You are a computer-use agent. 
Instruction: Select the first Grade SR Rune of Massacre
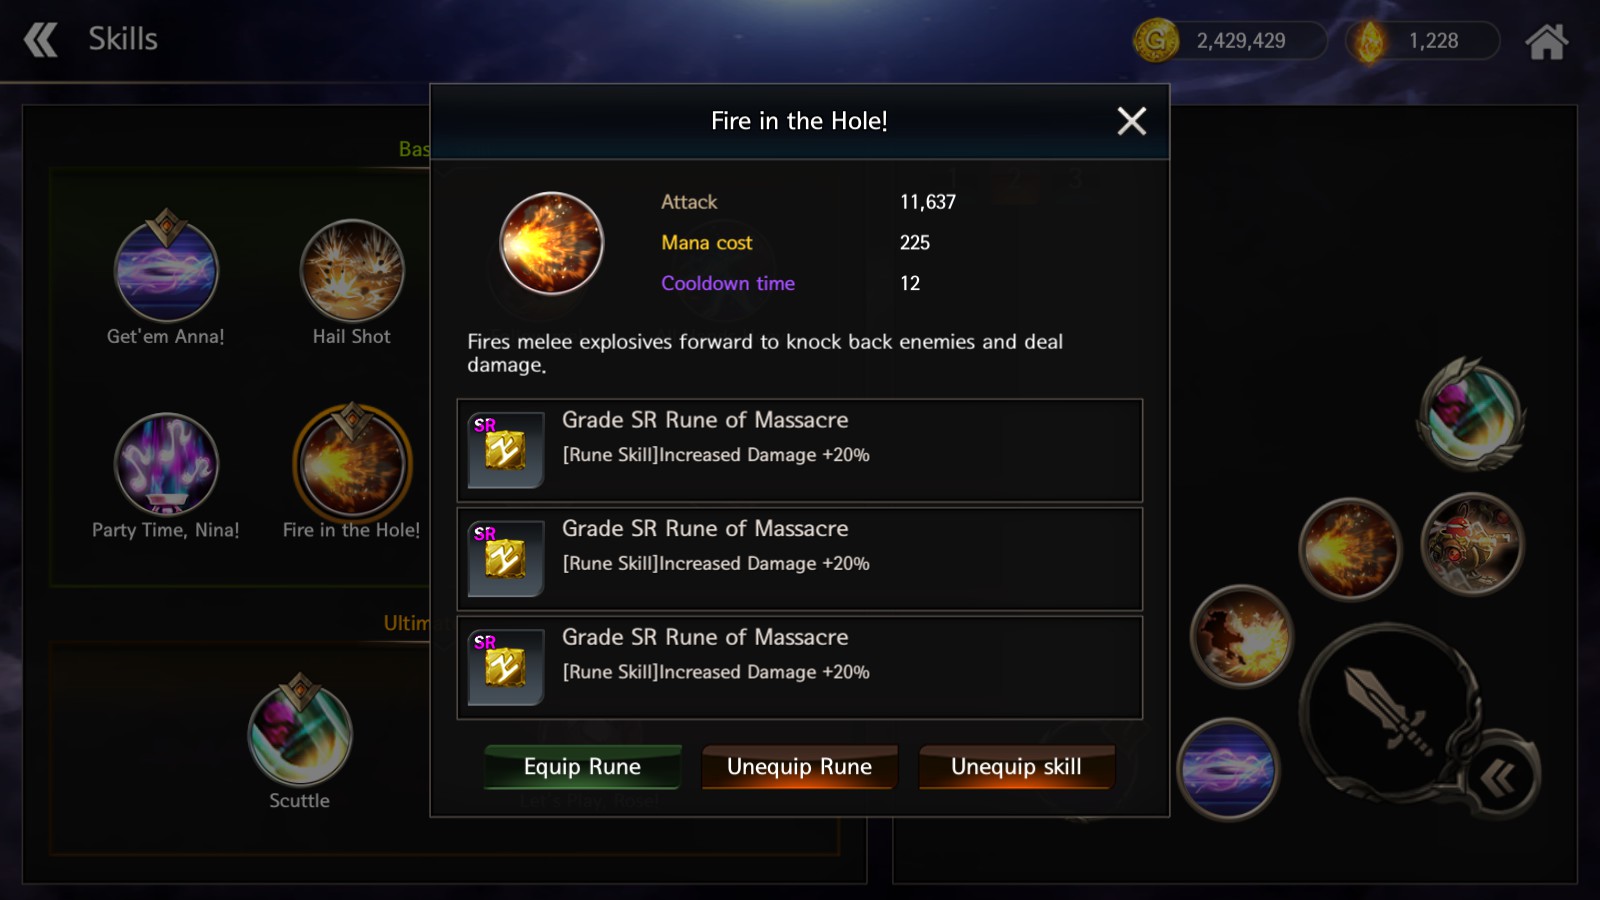click(800, 450)
